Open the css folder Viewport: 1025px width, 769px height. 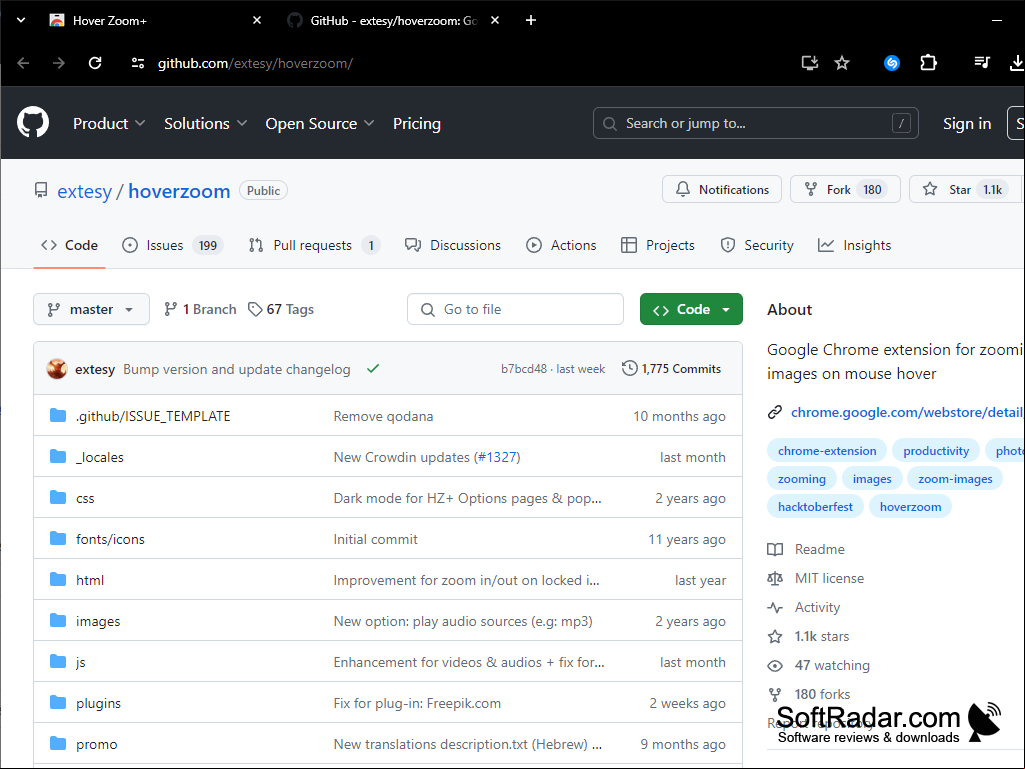85,498
